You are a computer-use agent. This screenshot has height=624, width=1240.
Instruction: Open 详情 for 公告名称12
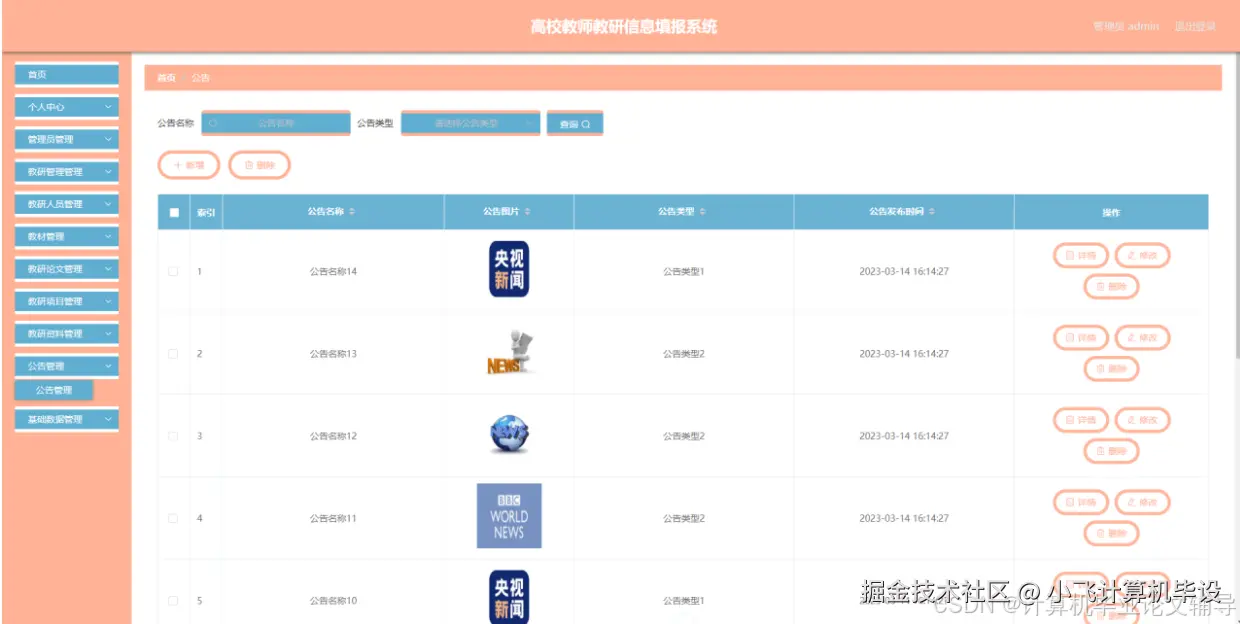[x=1081, y=420]
